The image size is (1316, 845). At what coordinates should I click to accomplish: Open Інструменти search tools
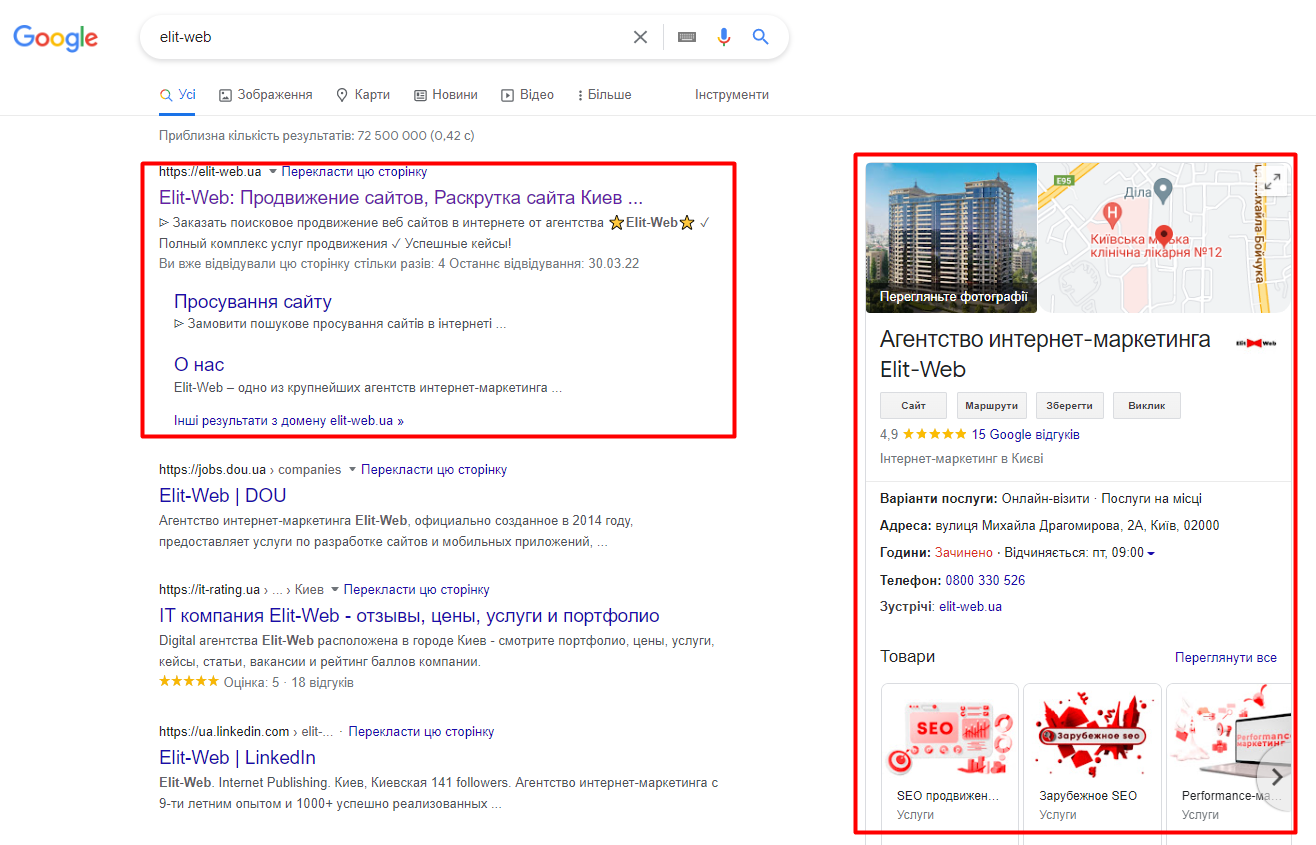(x=732, y=95)
